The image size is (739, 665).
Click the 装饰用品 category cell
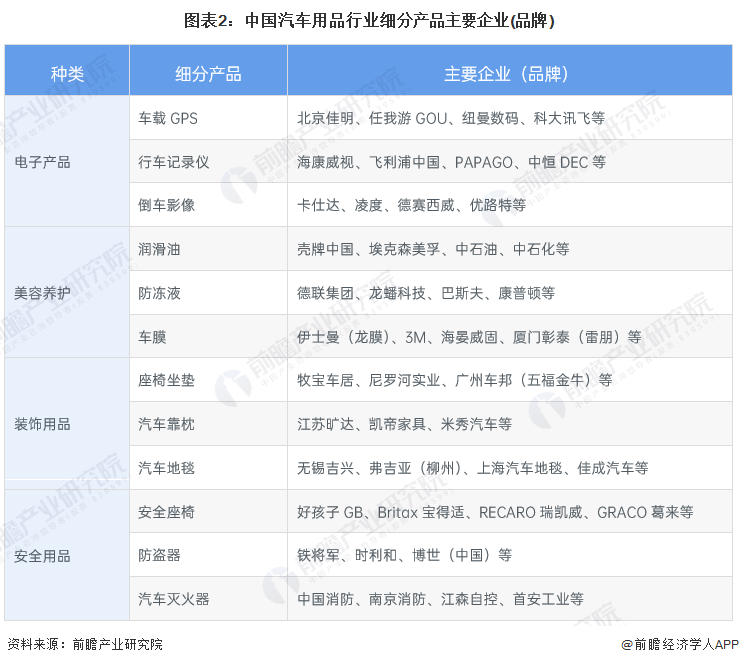43,424
